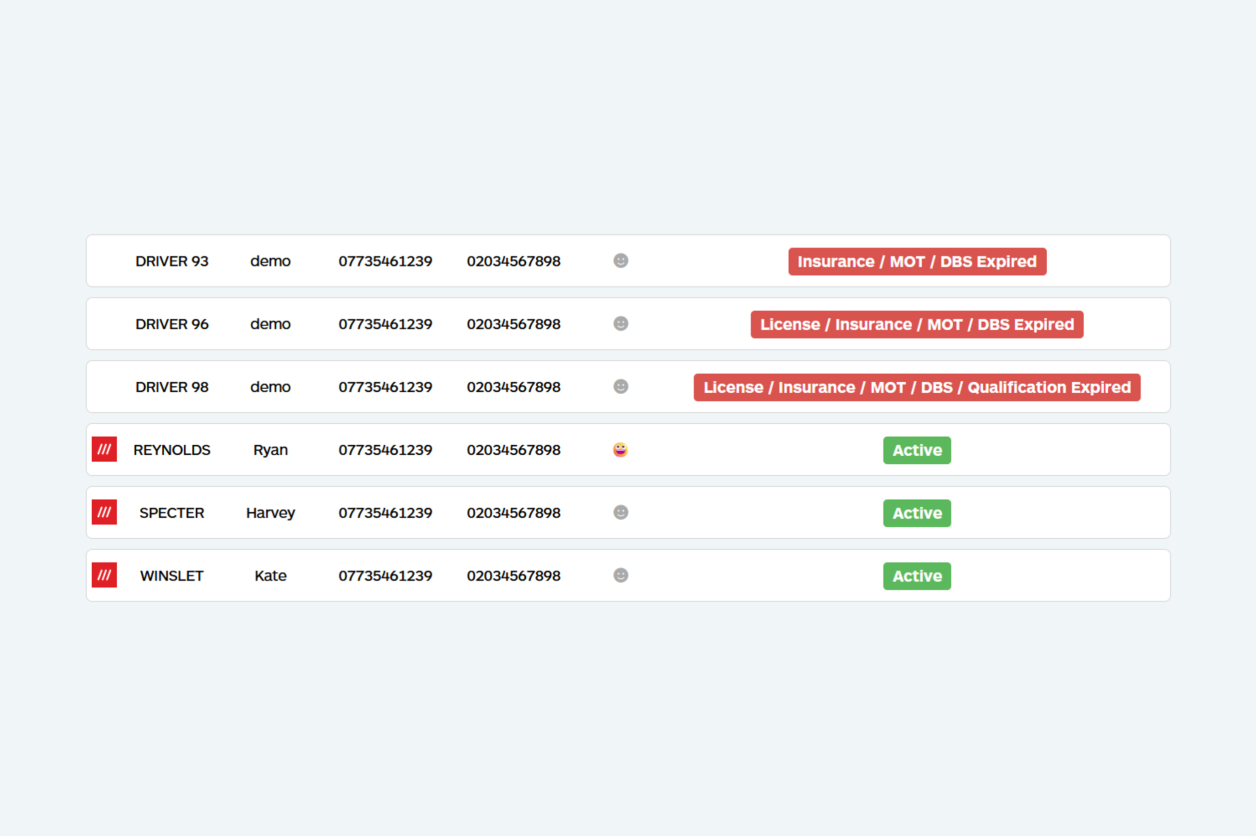Click the grey smiley icon for DRIVER 98

[620, 387]
